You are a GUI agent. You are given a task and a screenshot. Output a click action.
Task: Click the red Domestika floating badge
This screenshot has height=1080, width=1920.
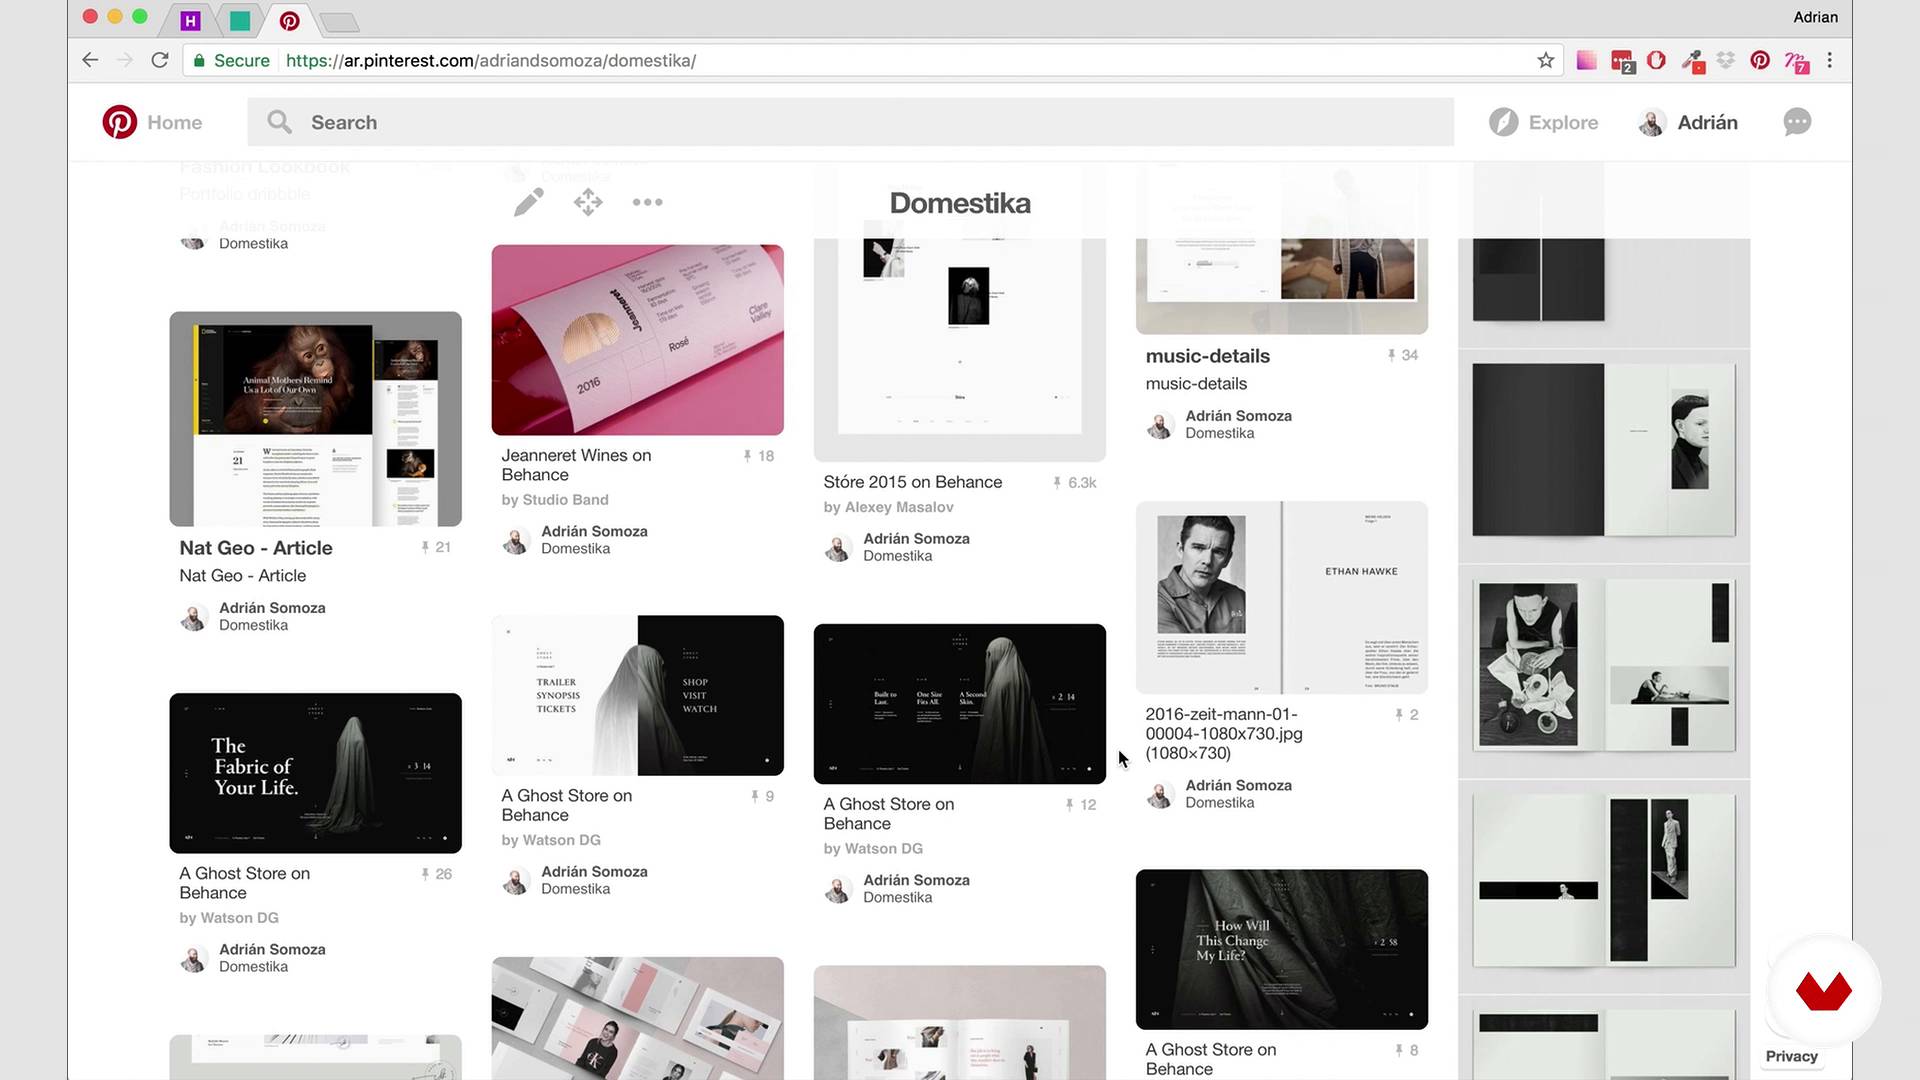click(1823, 991)
